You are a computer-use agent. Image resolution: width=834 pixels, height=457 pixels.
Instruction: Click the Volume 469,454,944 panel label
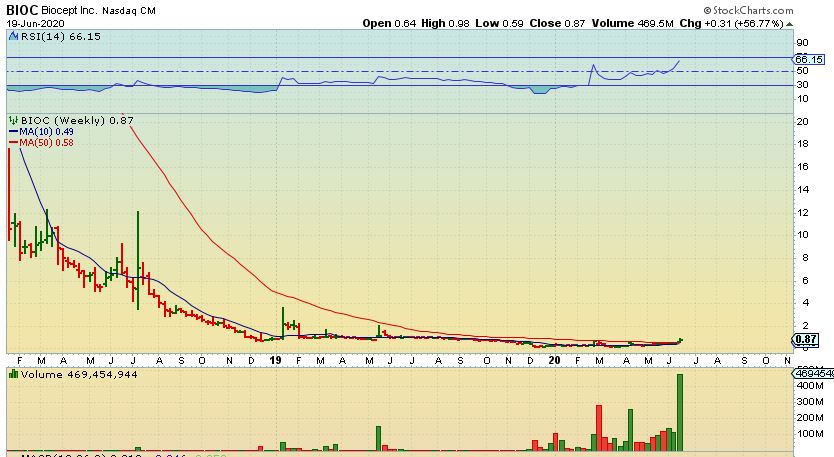79,375
